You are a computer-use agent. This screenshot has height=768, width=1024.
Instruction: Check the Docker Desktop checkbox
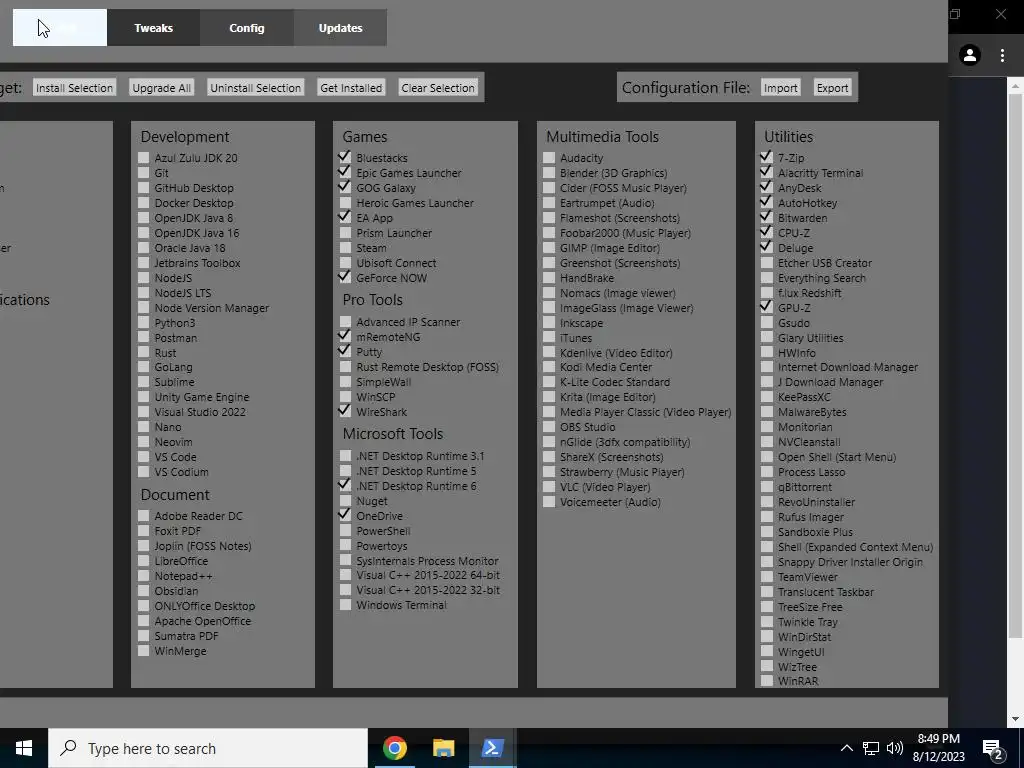click(x=143, y=202)
